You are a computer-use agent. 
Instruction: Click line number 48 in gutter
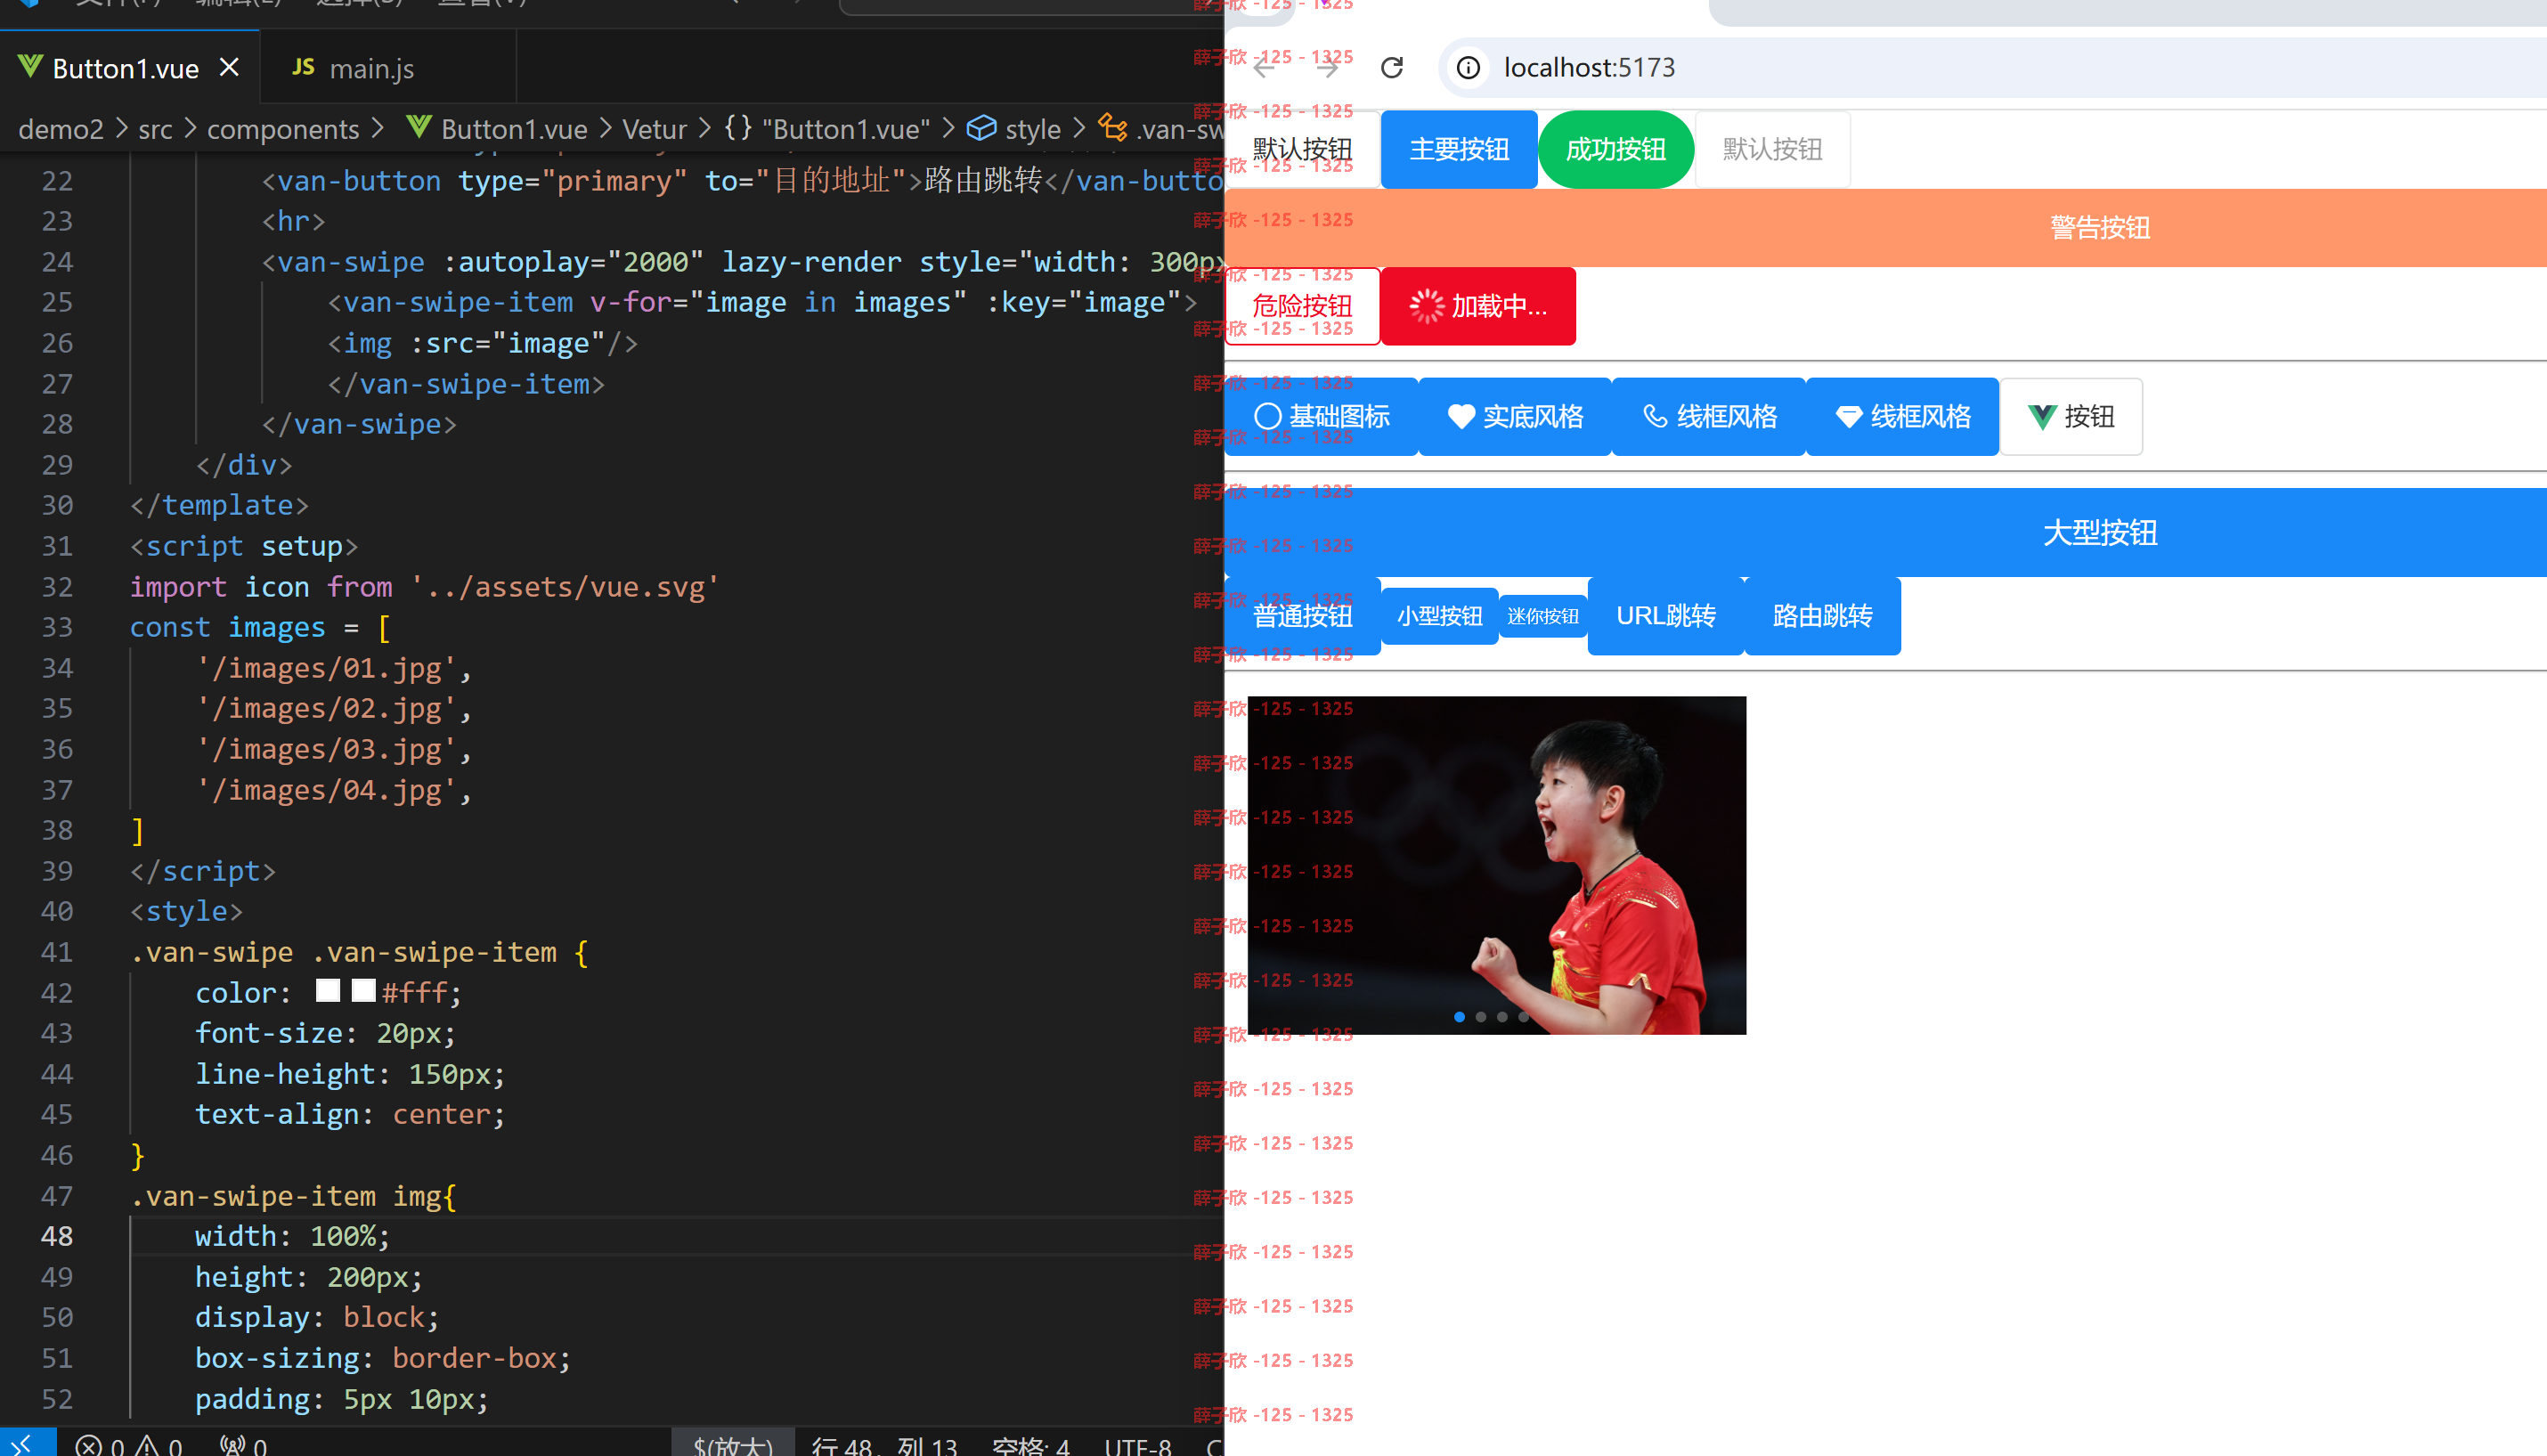[57, 1236]
